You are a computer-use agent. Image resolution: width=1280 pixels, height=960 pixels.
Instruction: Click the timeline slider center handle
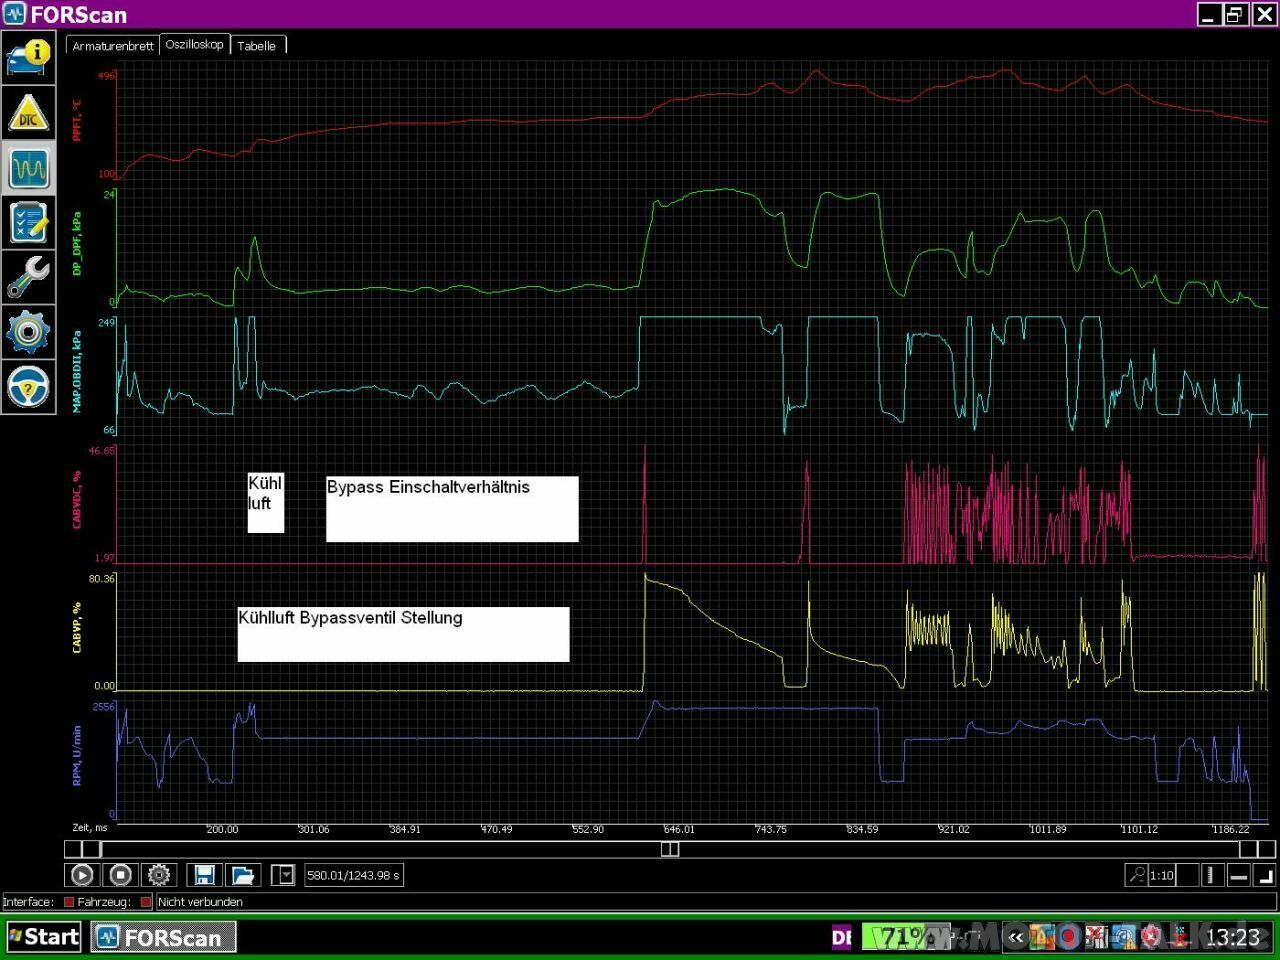[670, 849]
